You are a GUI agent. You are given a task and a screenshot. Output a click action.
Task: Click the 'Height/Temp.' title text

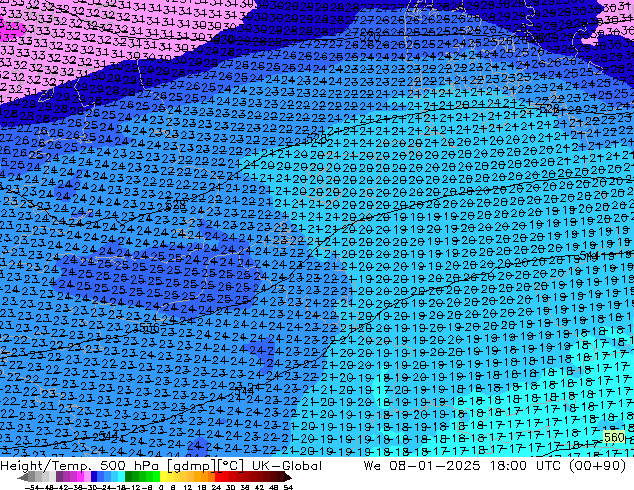click(x=45, y=466)
